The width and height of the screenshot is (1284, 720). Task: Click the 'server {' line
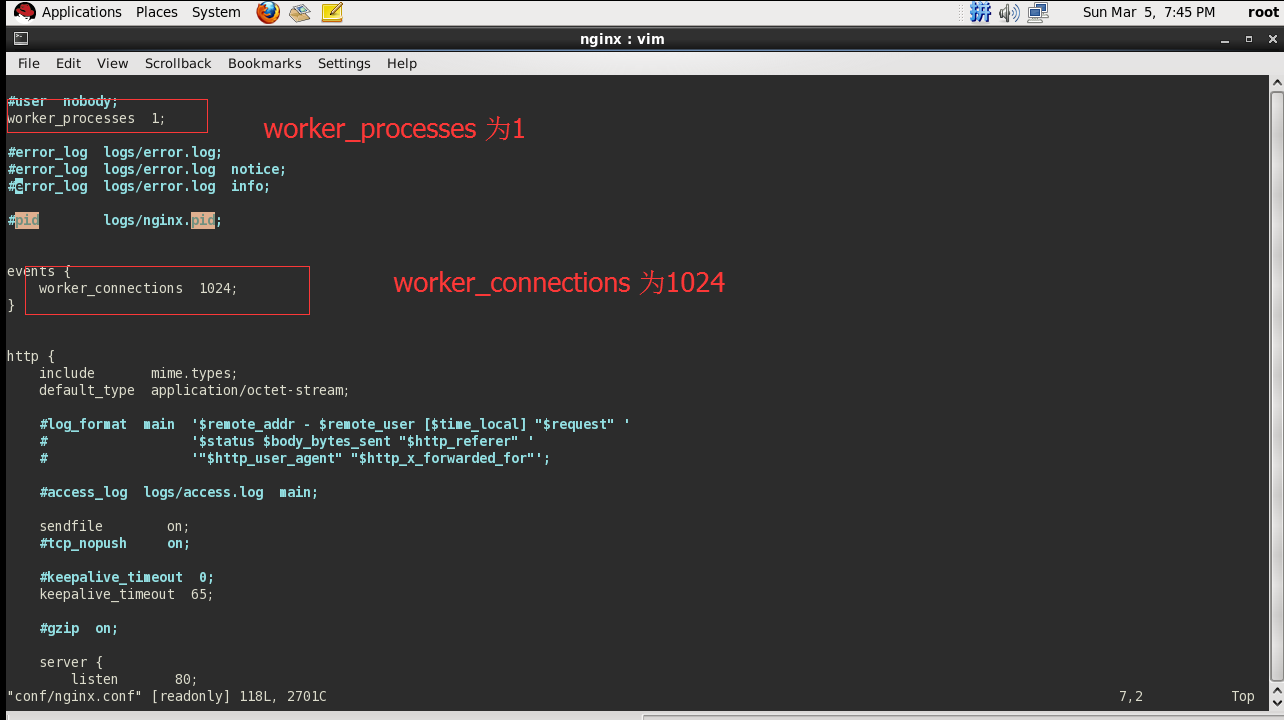[71, 662]
